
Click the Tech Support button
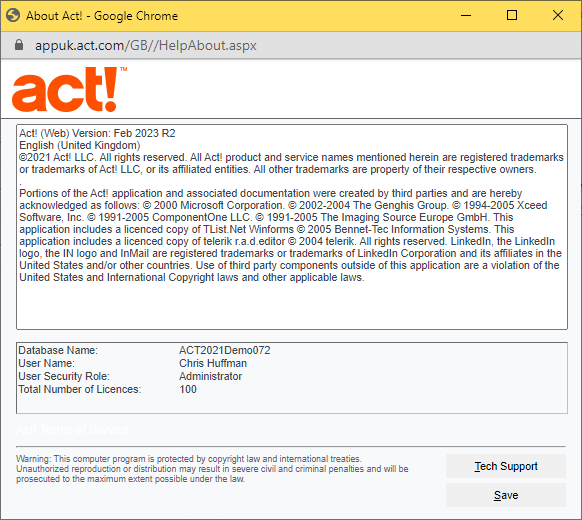(506, 466)
